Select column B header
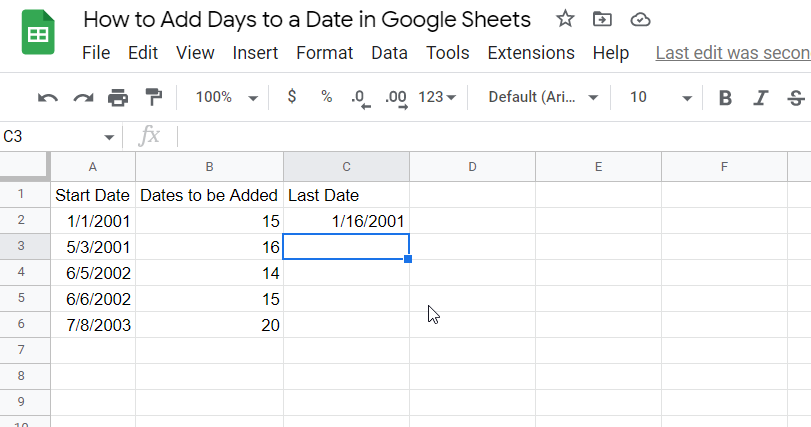811x427 pixels. tap(209, 166)
